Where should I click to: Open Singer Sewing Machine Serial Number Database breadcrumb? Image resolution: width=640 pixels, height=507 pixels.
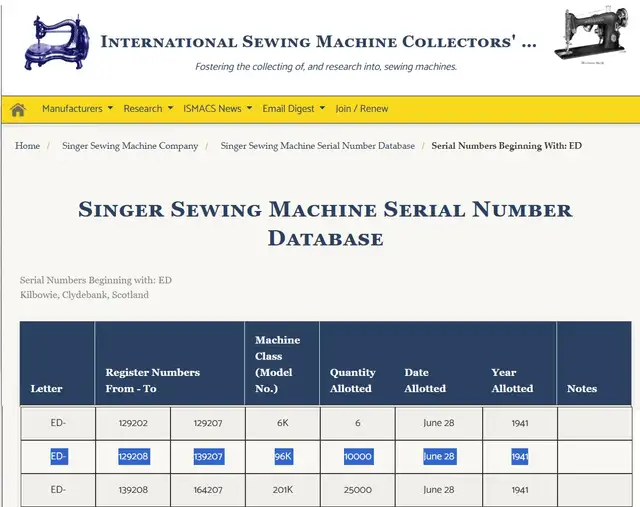318,146
